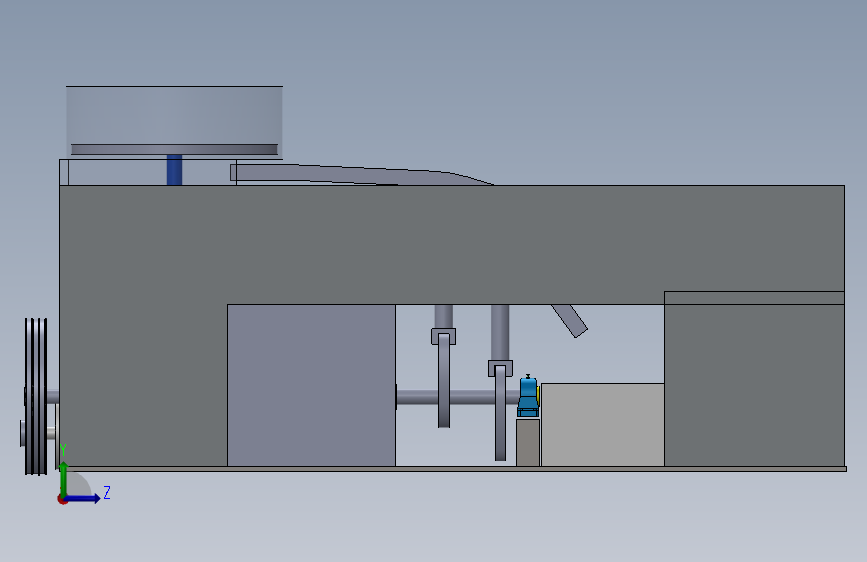
Task: Select the angled pipe stub under the housing
Action: (x=570, y=320)
